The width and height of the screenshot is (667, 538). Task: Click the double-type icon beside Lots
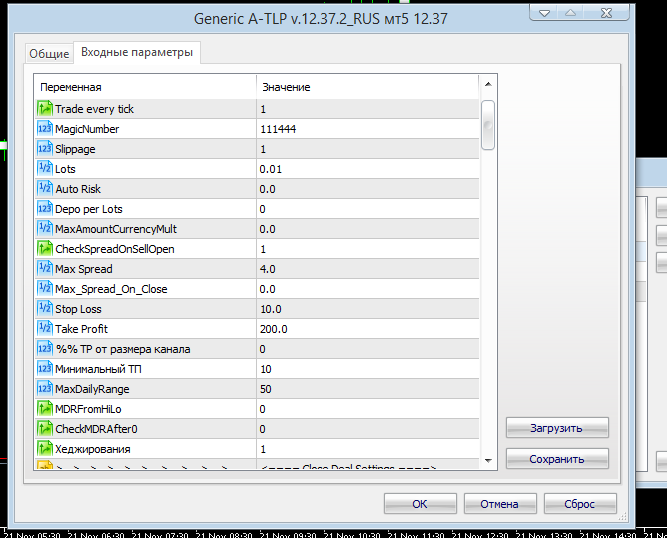(45, 169)
